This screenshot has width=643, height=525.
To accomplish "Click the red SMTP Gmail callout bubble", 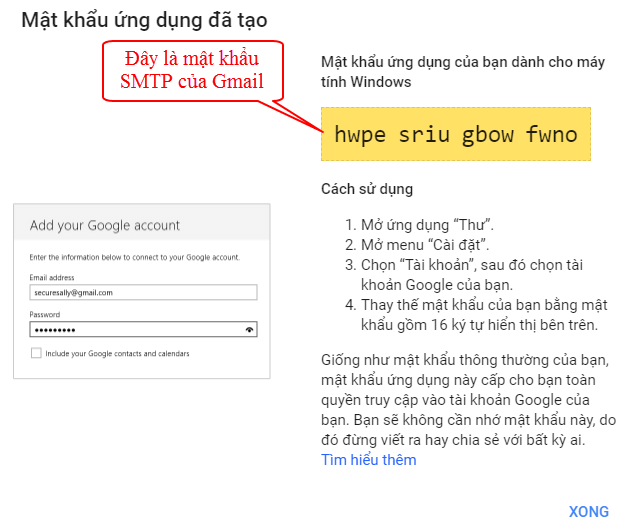I will tap(192, 70).
